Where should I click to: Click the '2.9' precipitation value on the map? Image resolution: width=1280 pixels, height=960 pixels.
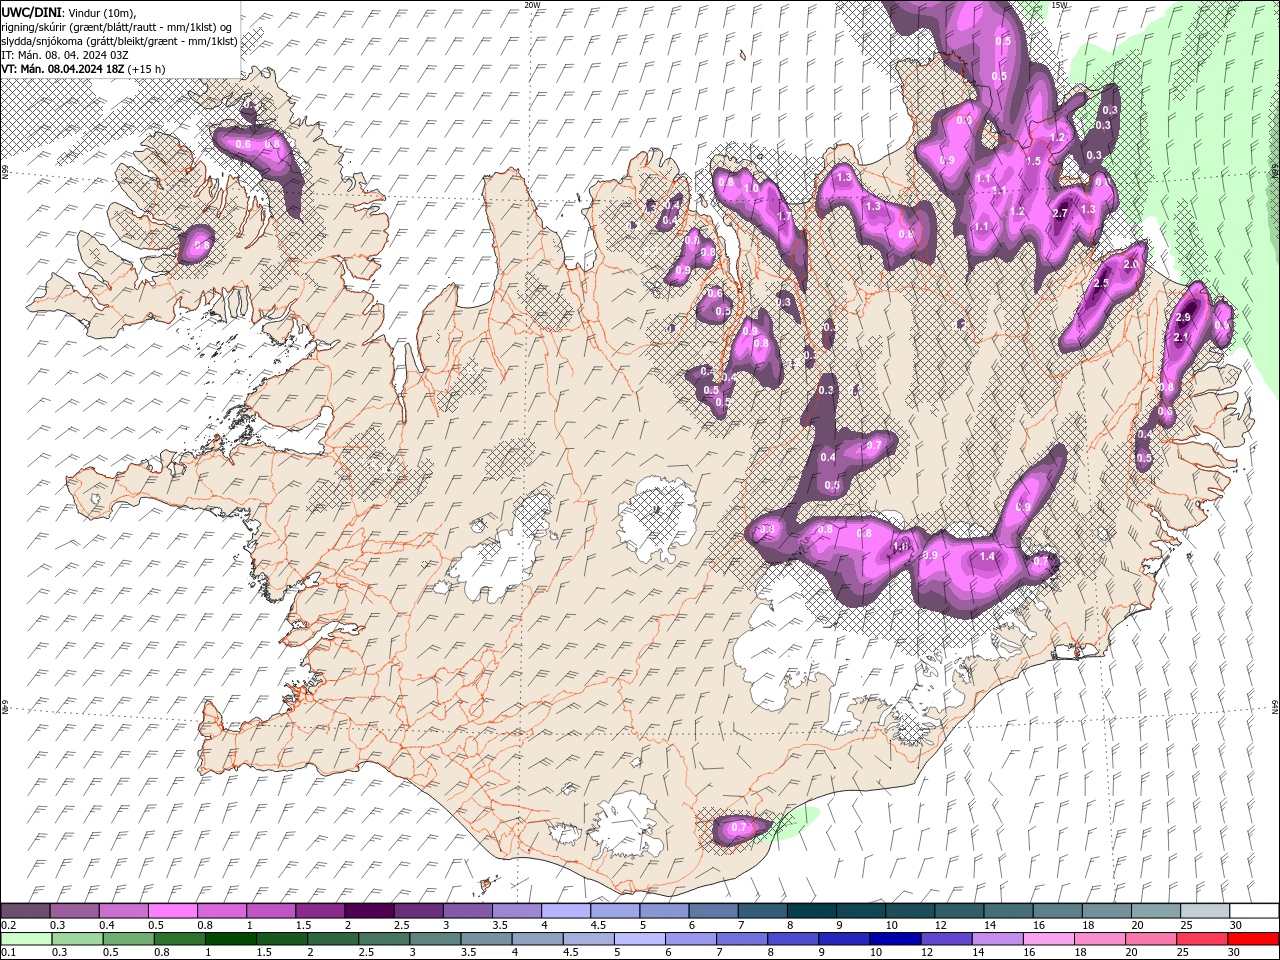(x=1183, y=318)
